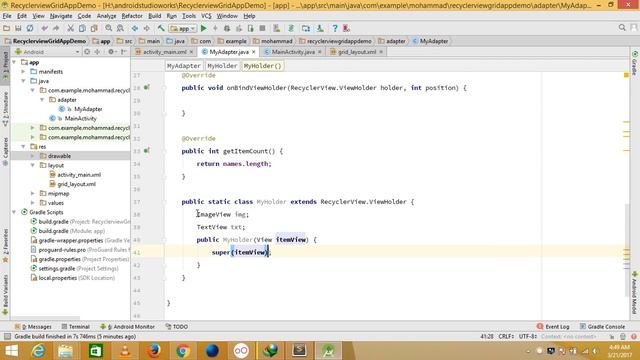Click the Save All toolbar icon

point(18,28)
